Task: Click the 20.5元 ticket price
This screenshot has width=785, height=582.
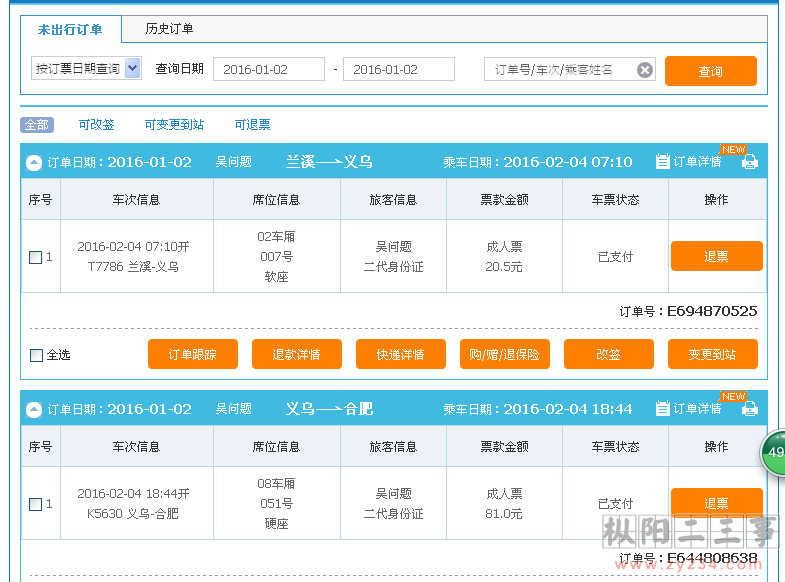Action: 504,267
